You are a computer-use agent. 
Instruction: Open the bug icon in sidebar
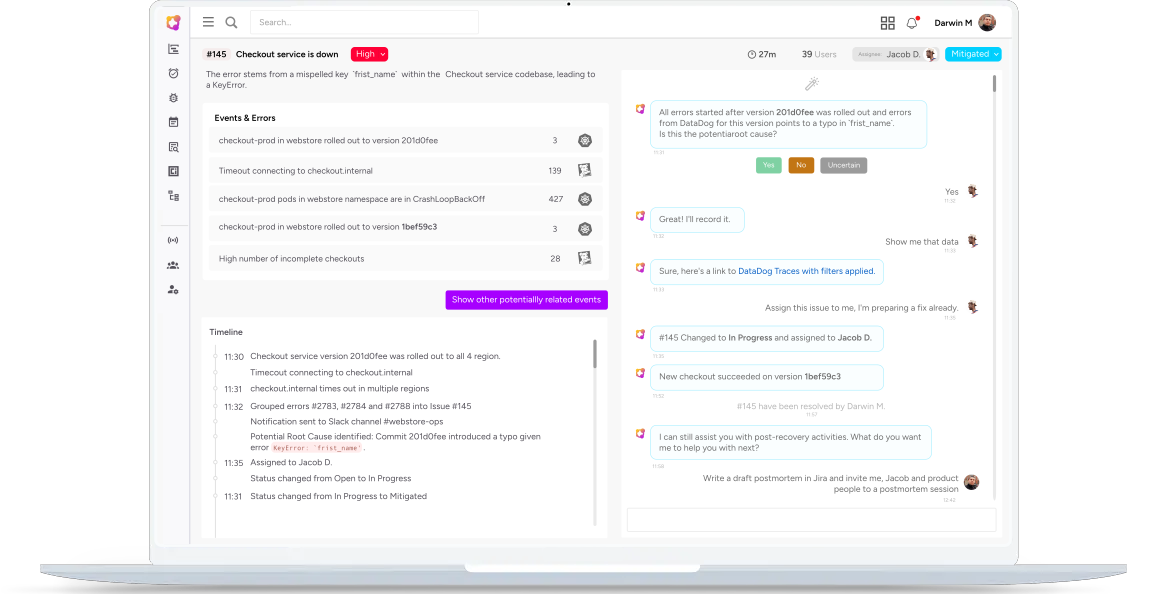pos(173,98)
